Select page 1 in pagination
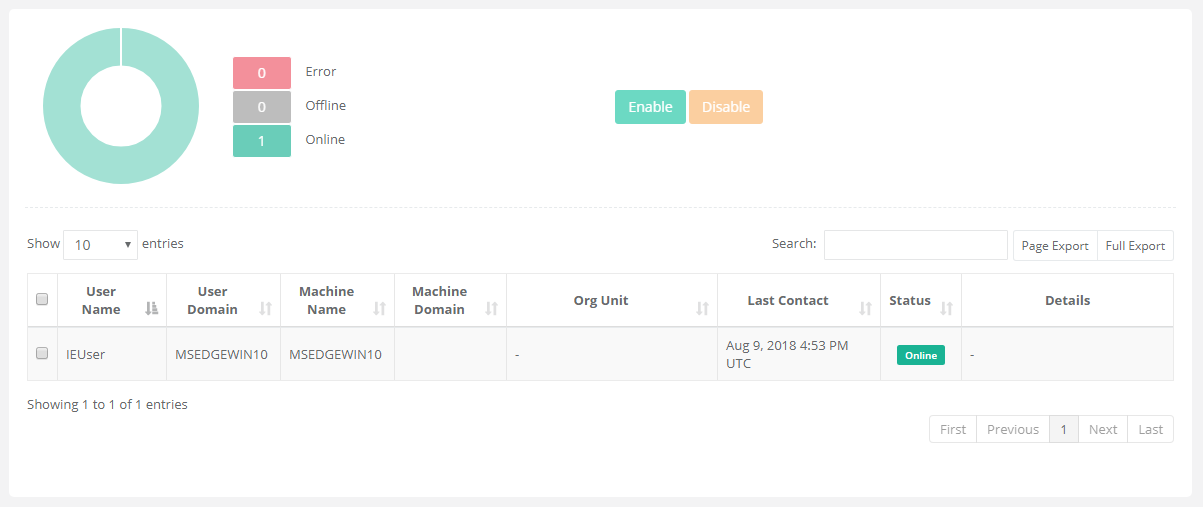Image resolution: width=1203 pixels, height=507 pixels. click(x=1063, y=429)
